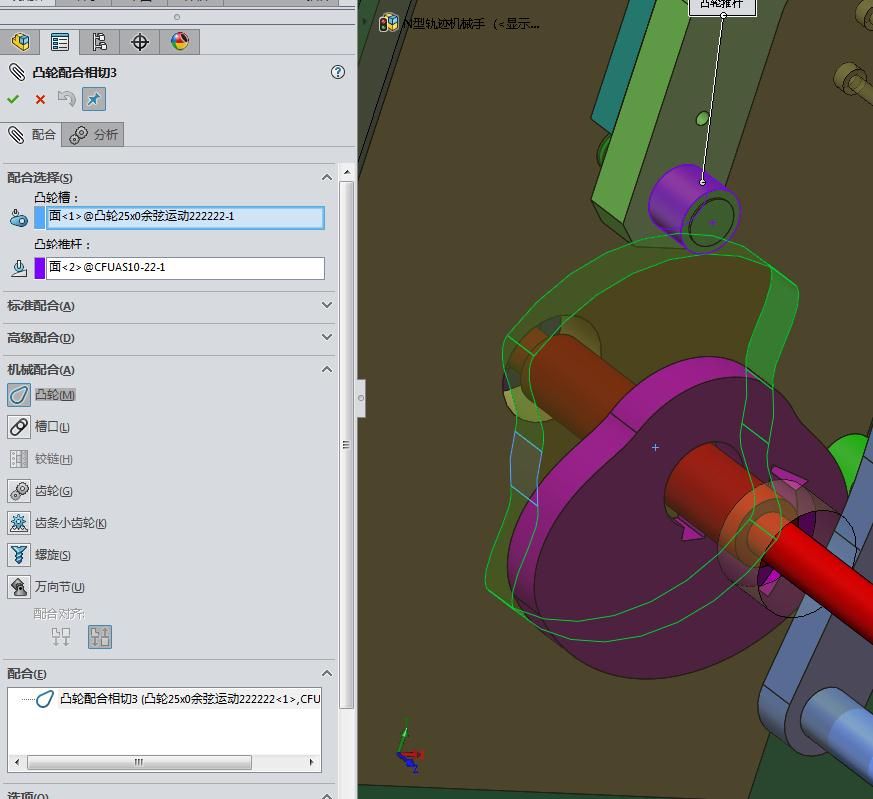The image size is (873, 799).
Task: Click the green checkmark to confirm mate
Action: pyautogui.click(x=13, y=99)
